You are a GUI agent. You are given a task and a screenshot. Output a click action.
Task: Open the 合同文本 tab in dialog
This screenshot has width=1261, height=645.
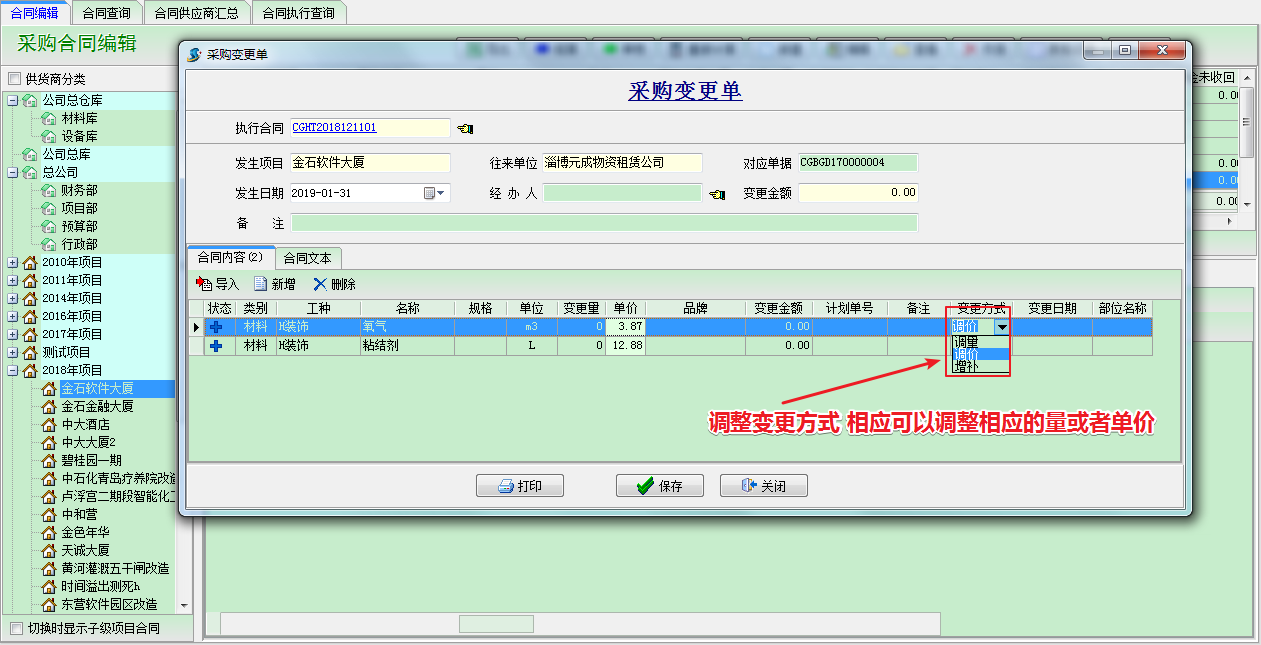click(308, 257)
